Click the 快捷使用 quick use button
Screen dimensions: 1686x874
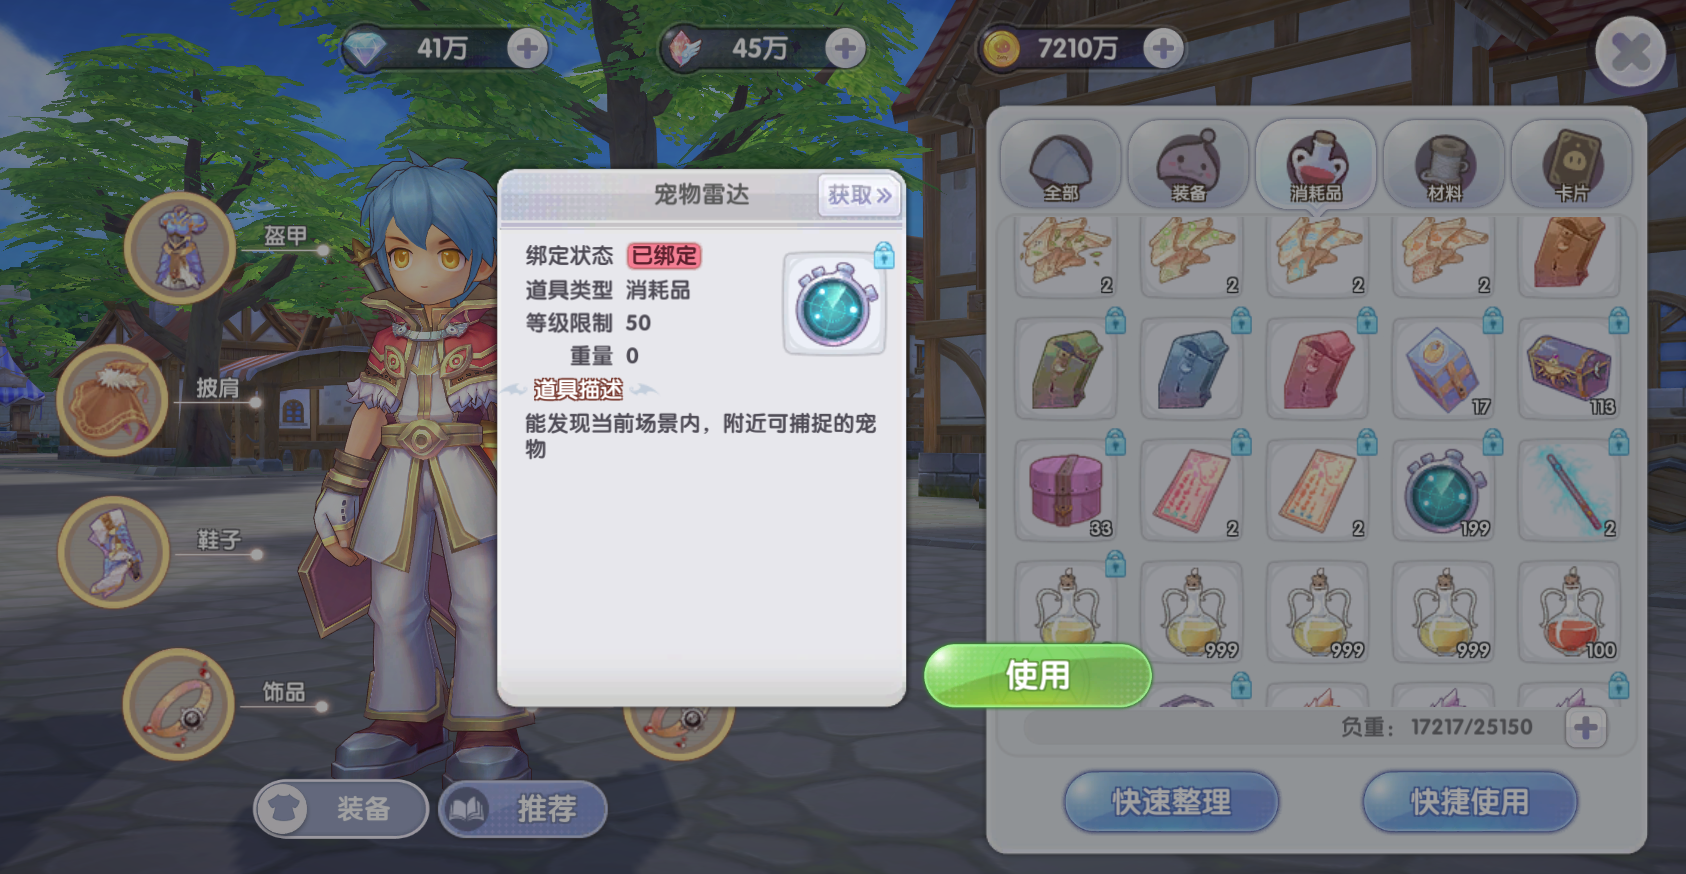[x=1470, y=802]
